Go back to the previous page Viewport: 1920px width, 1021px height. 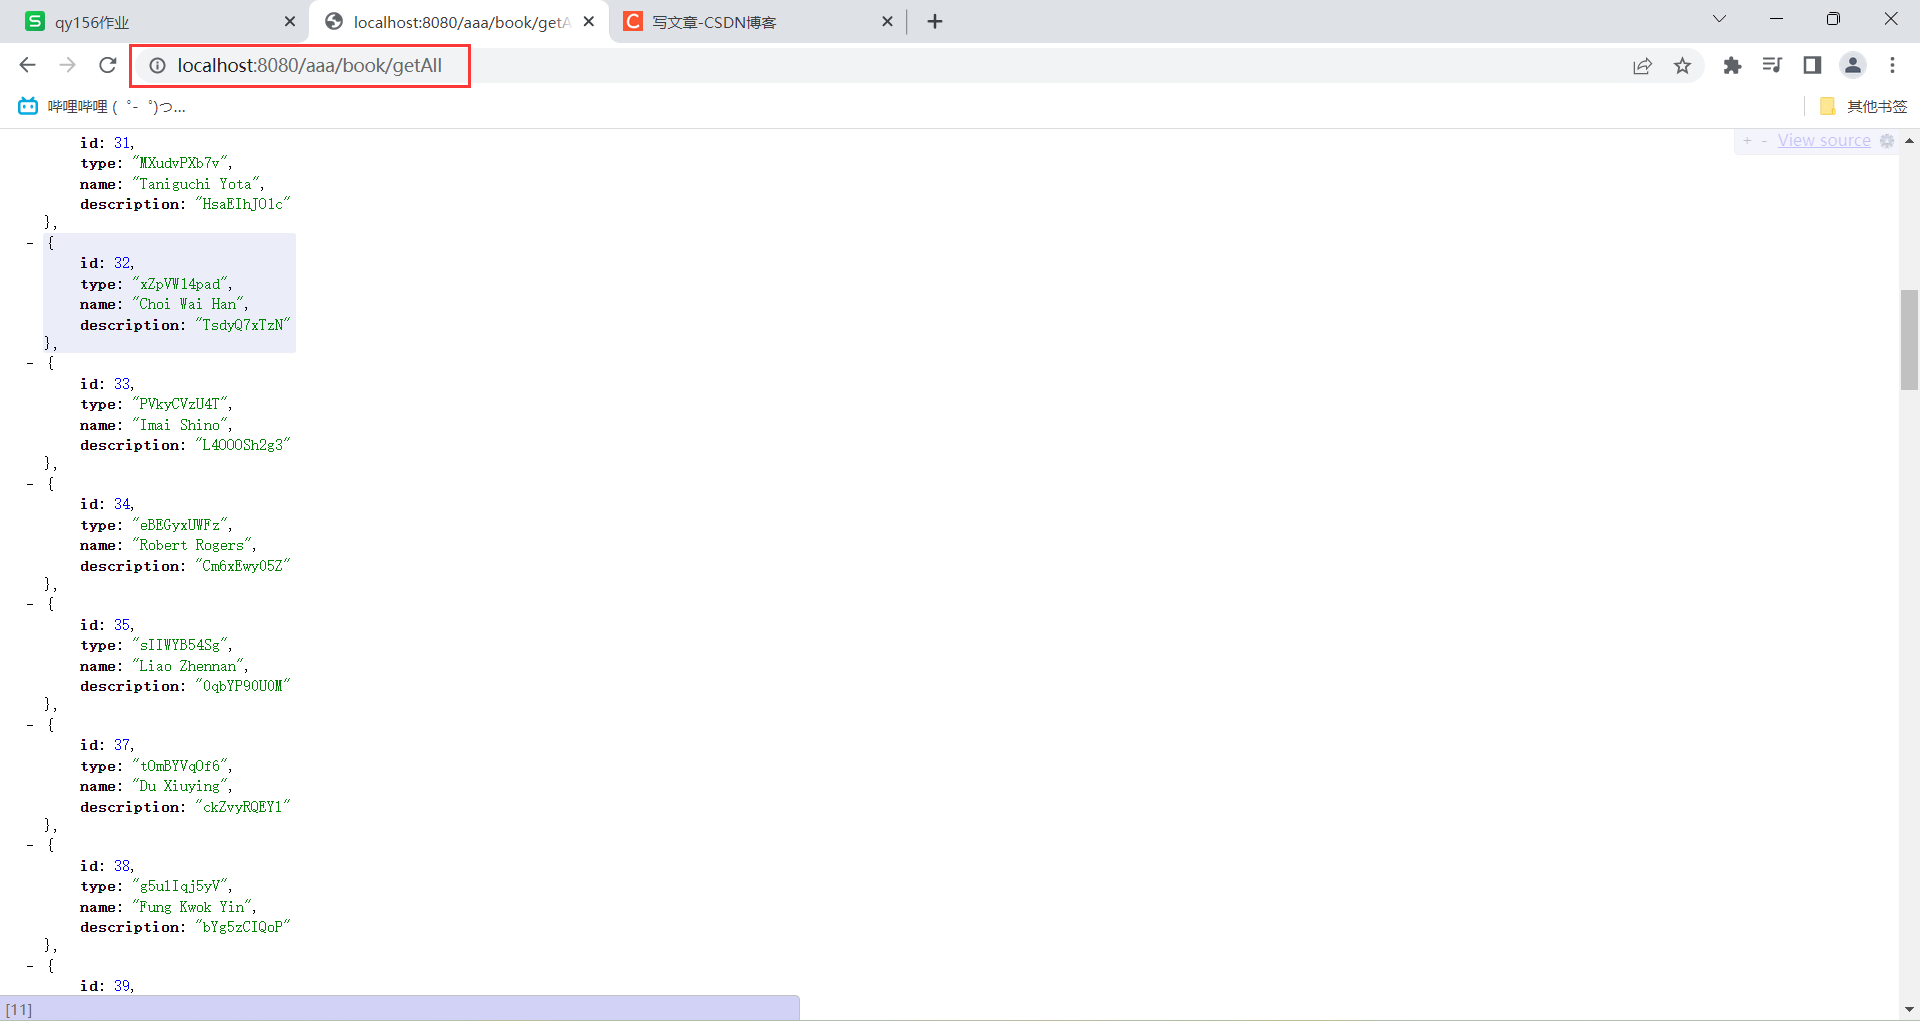[27, 65]
